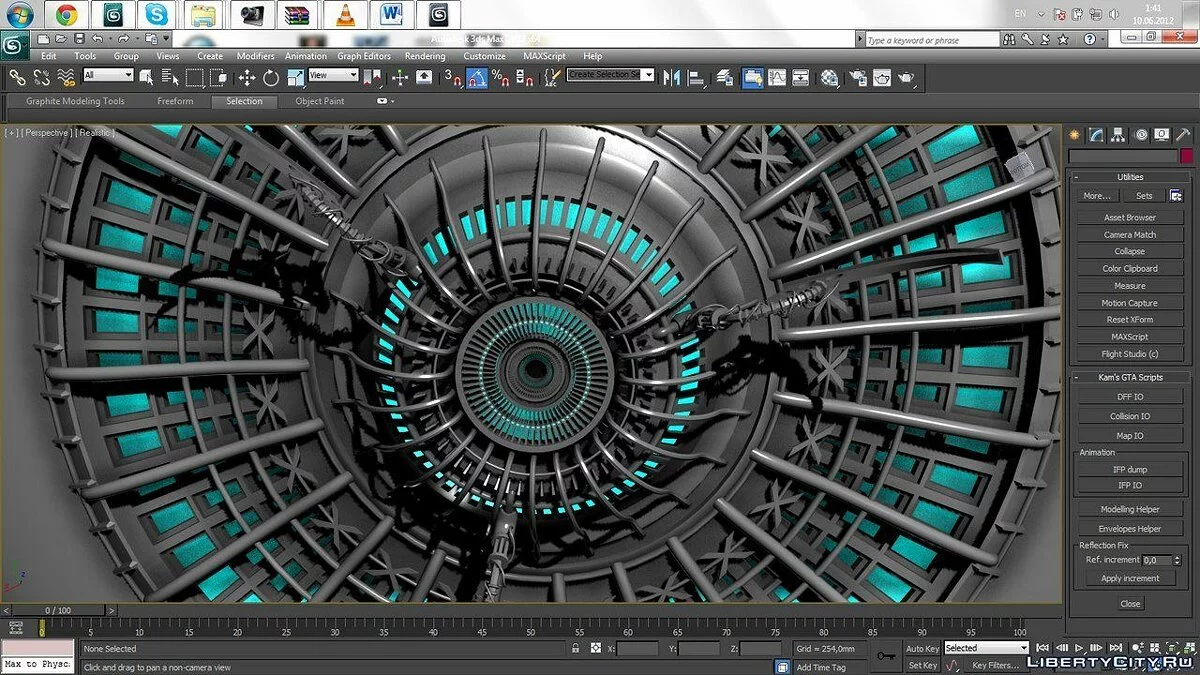Click the Select and Link chain icon
The image size is (1200, 675).
17,78
